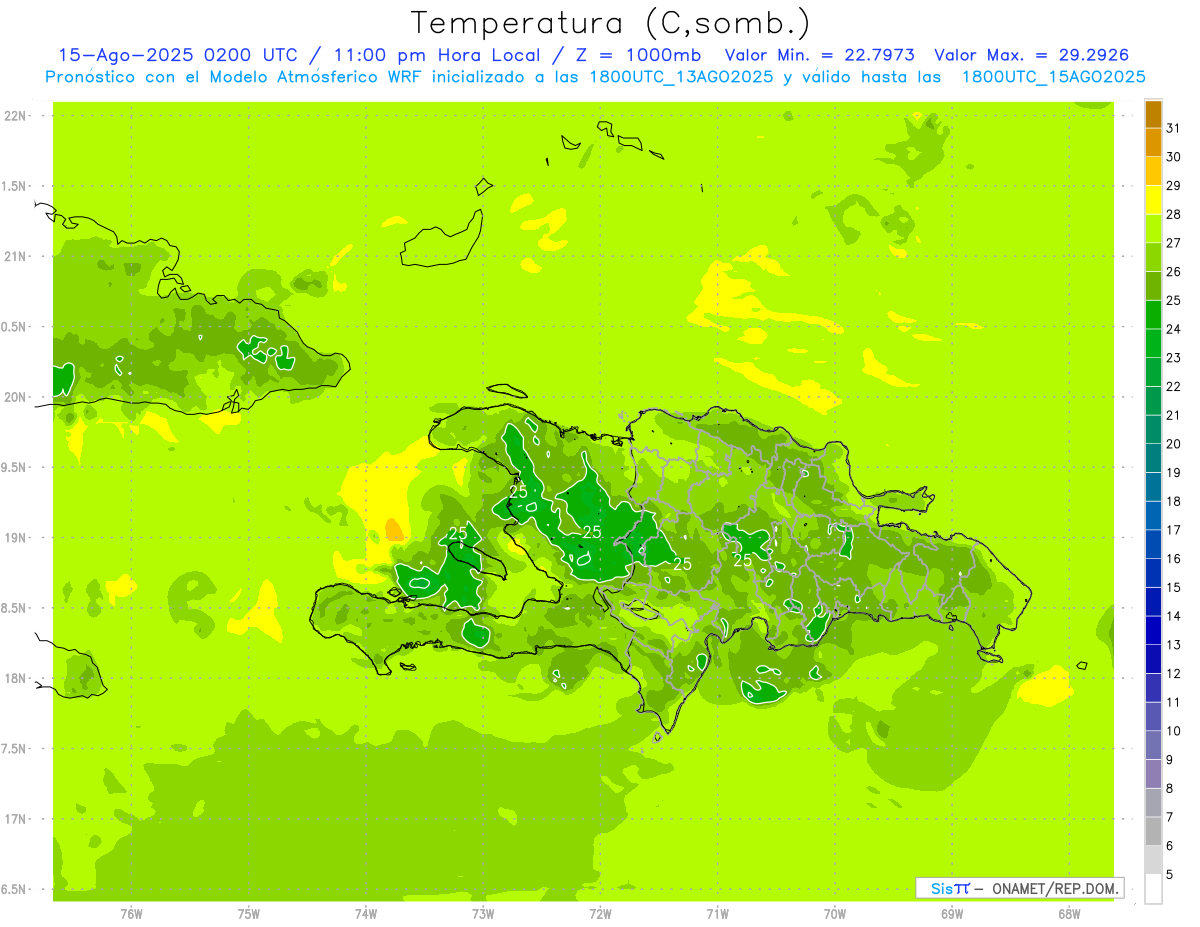The height and width of the screenshot is (927, 1200).
Task: Click the longitude label 73W
Action: pos(483,914)
